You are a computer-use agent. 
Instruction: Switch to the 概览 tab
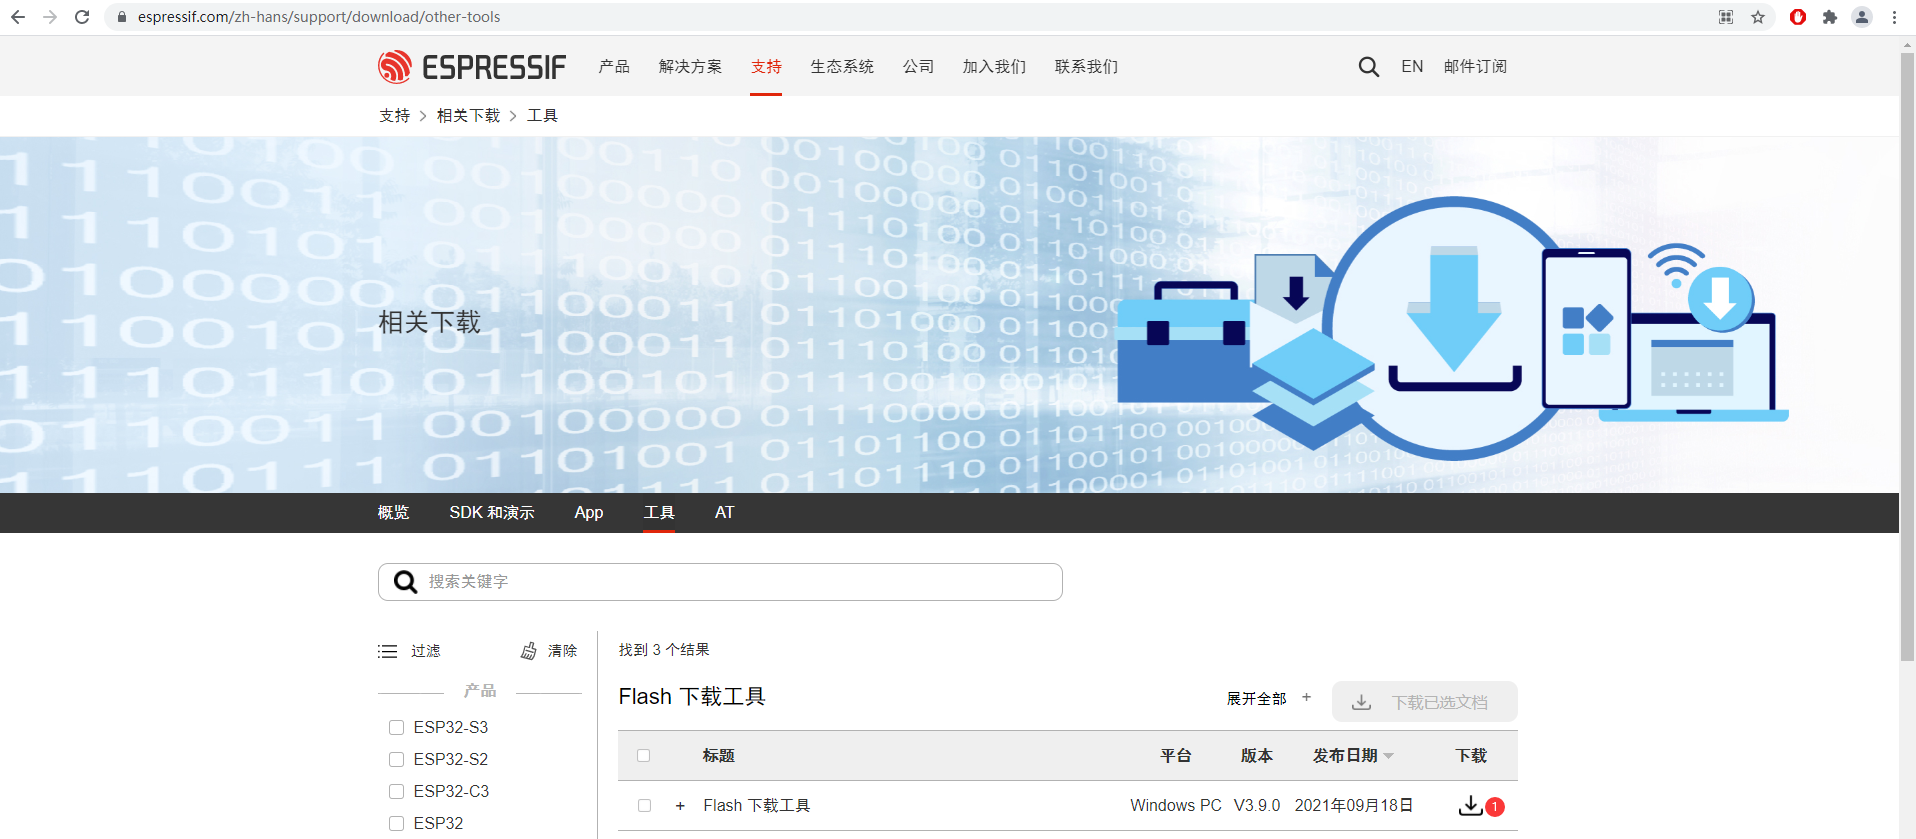point(393,513)
